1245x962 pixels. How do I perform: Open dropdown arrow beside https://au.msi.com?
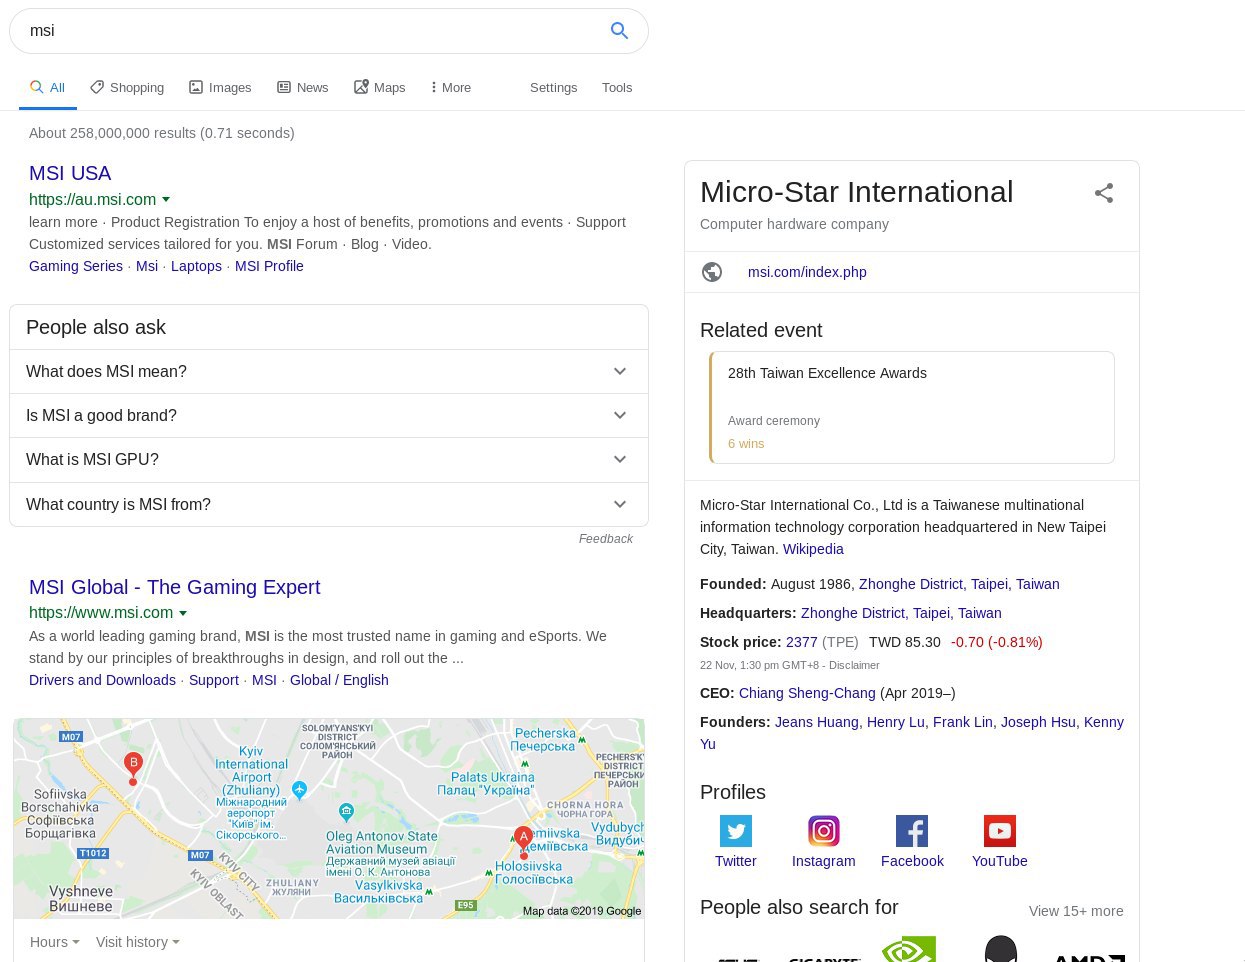[166, 200]
